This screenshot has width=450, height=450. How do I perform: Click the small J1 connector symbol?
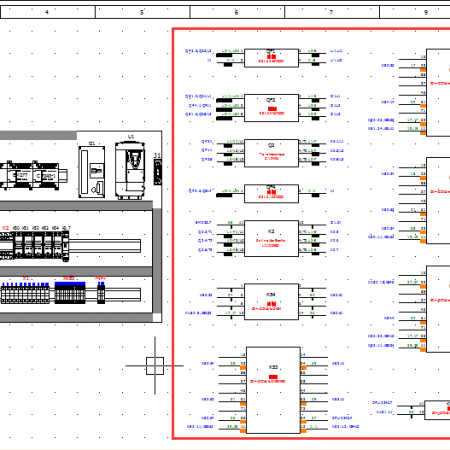pyautogui.click(x=158, y=172)
